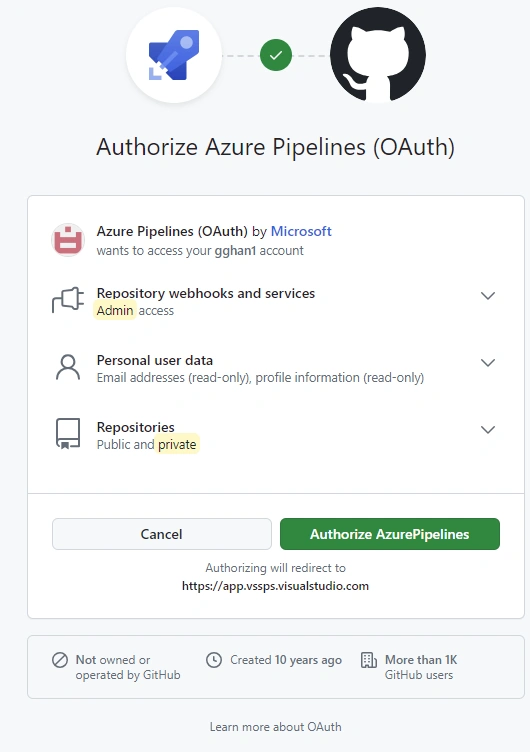This screenshot has width=530, height=752.
Task: Click the GitHub Octocat logo
Action: 377,55
